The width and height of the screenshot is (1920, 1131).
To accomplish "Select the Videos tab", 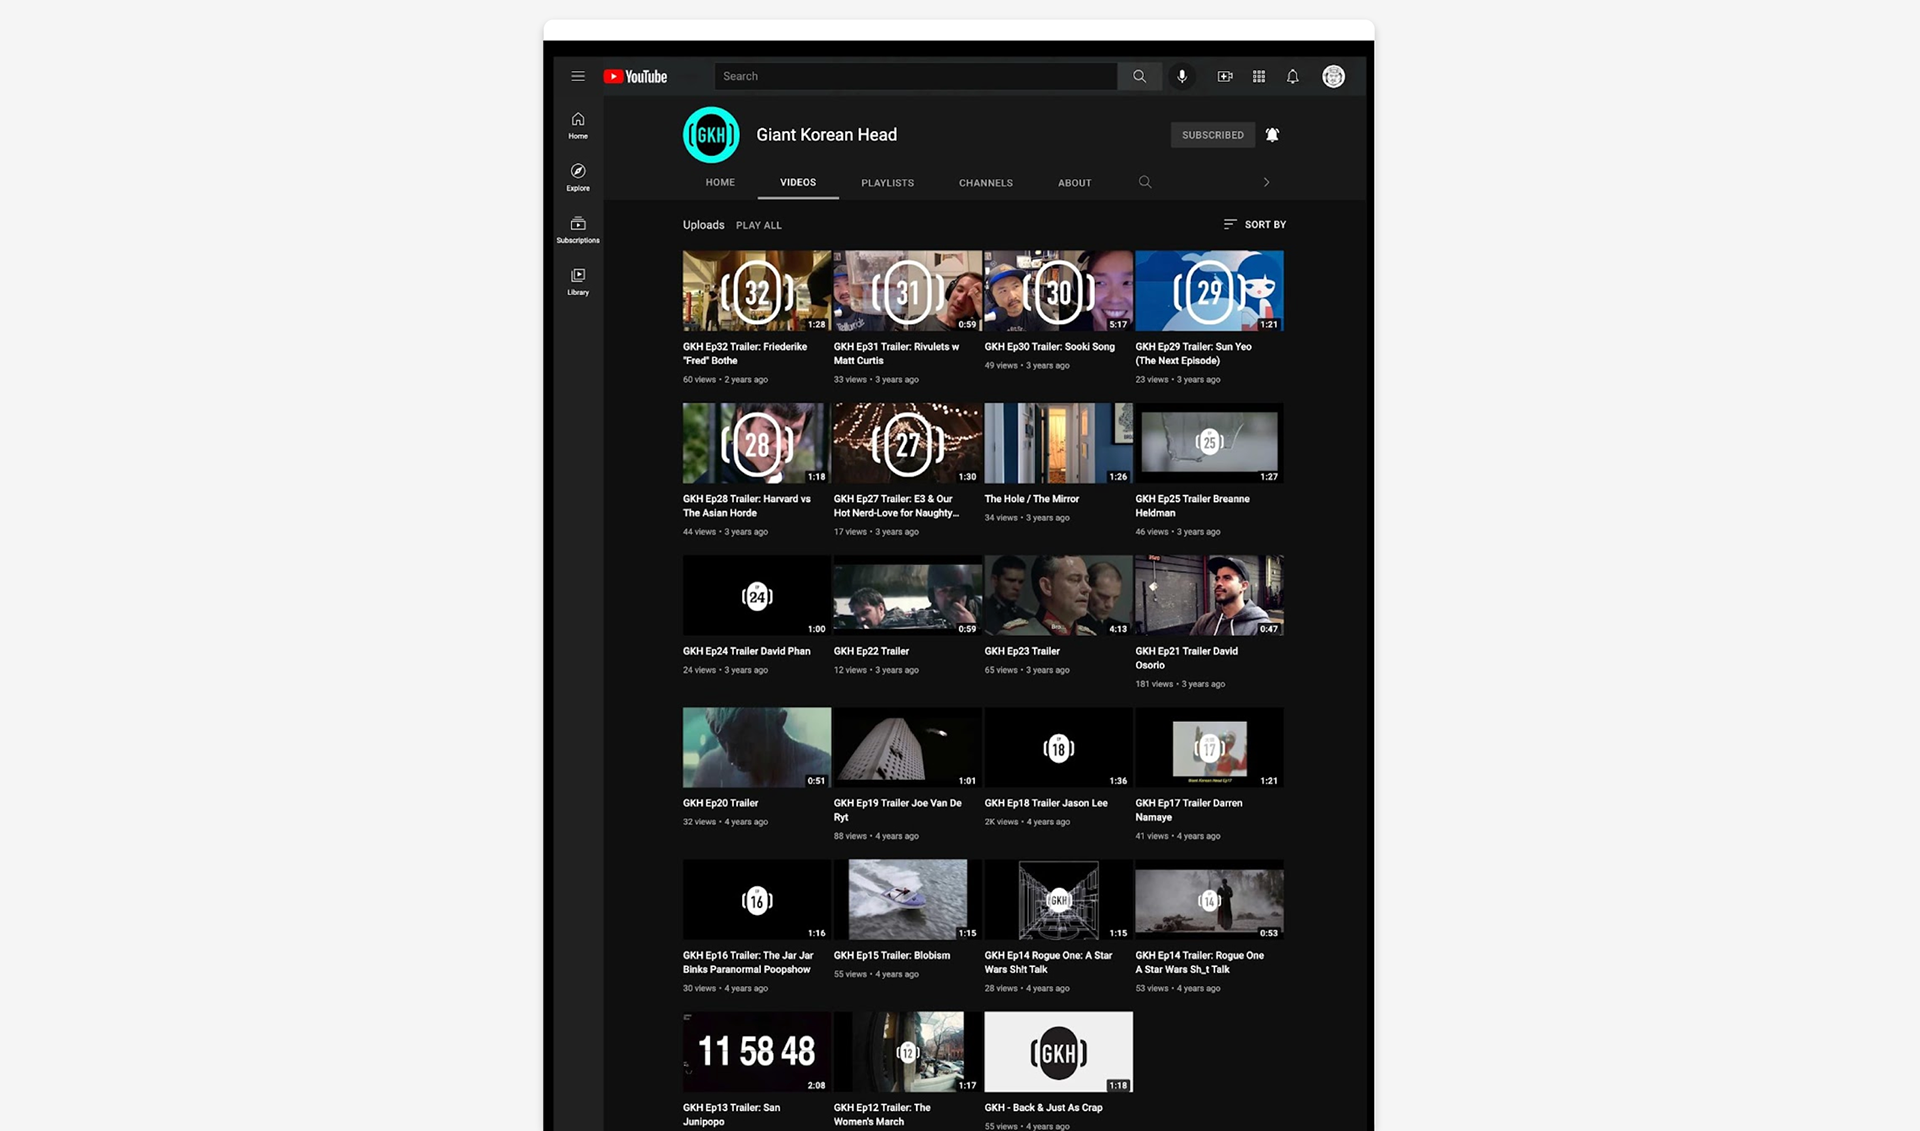I will point(798,182).
